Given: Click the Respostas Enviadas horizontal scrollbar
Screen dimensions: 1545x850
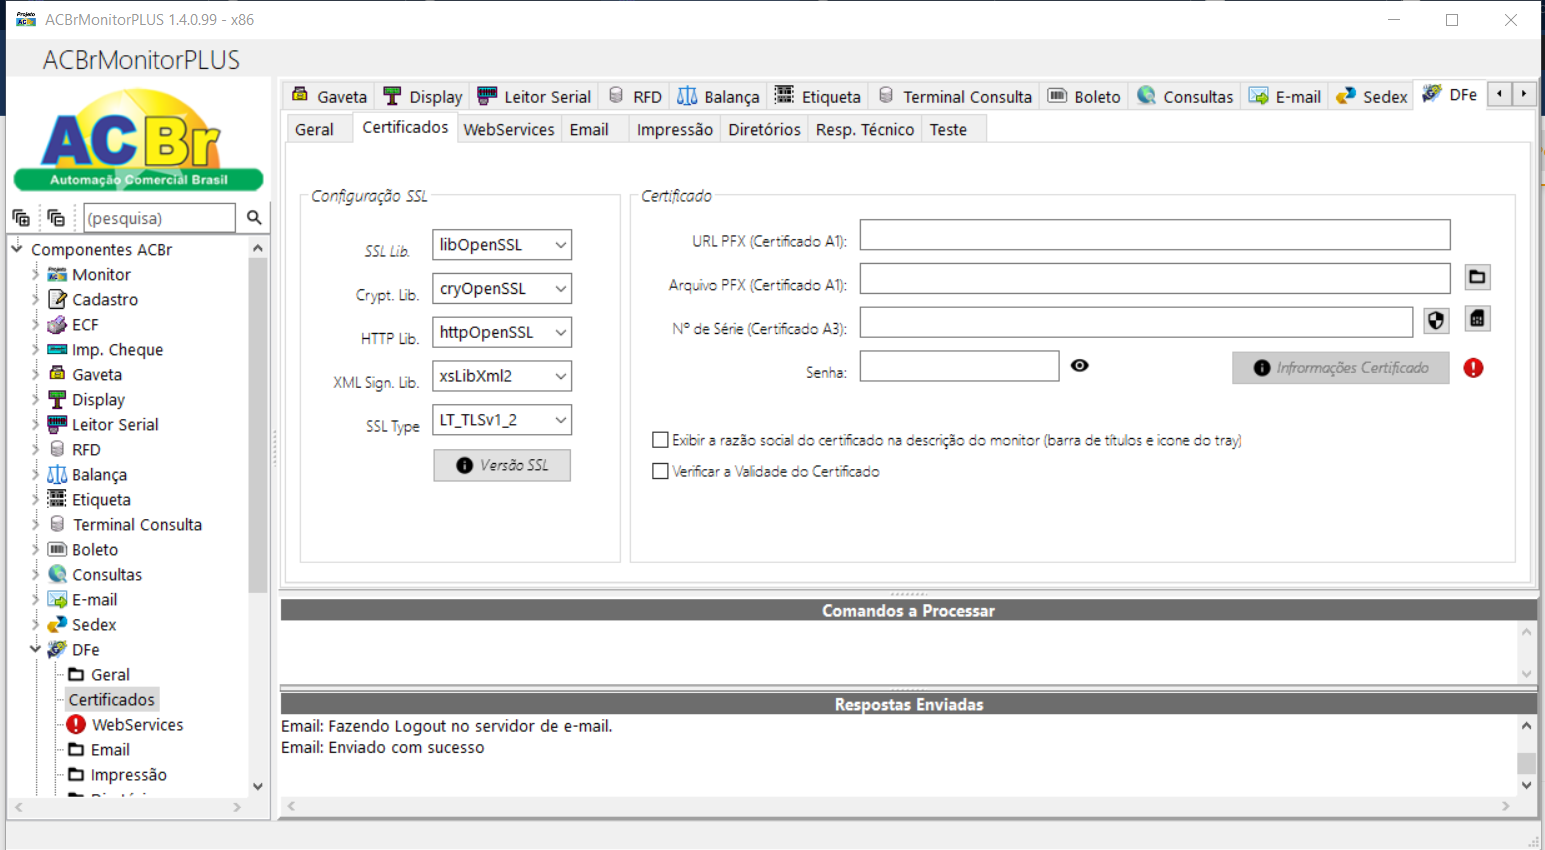Looking at the screenshot, I should click(x=898, y=805).
